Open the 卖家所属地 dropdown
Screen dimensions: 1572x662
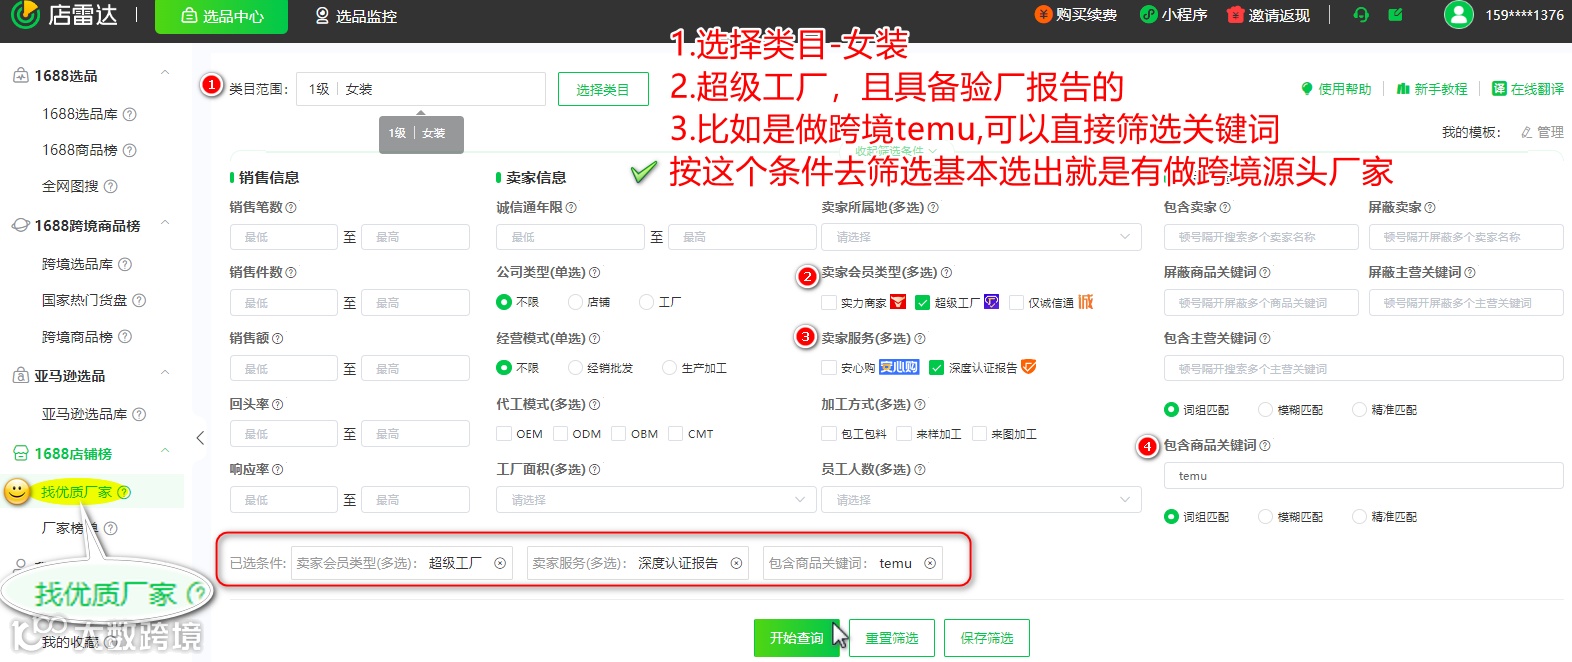(981, 237)
